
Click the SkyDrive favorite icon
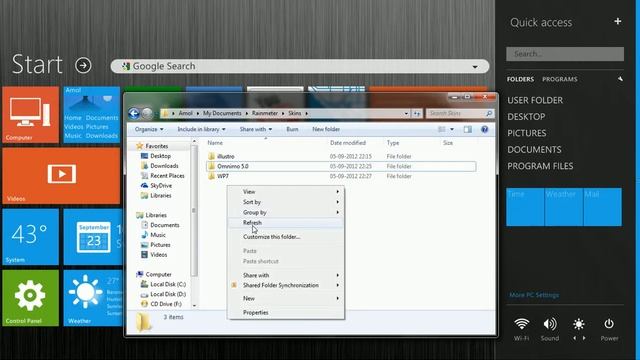(144, 185)
